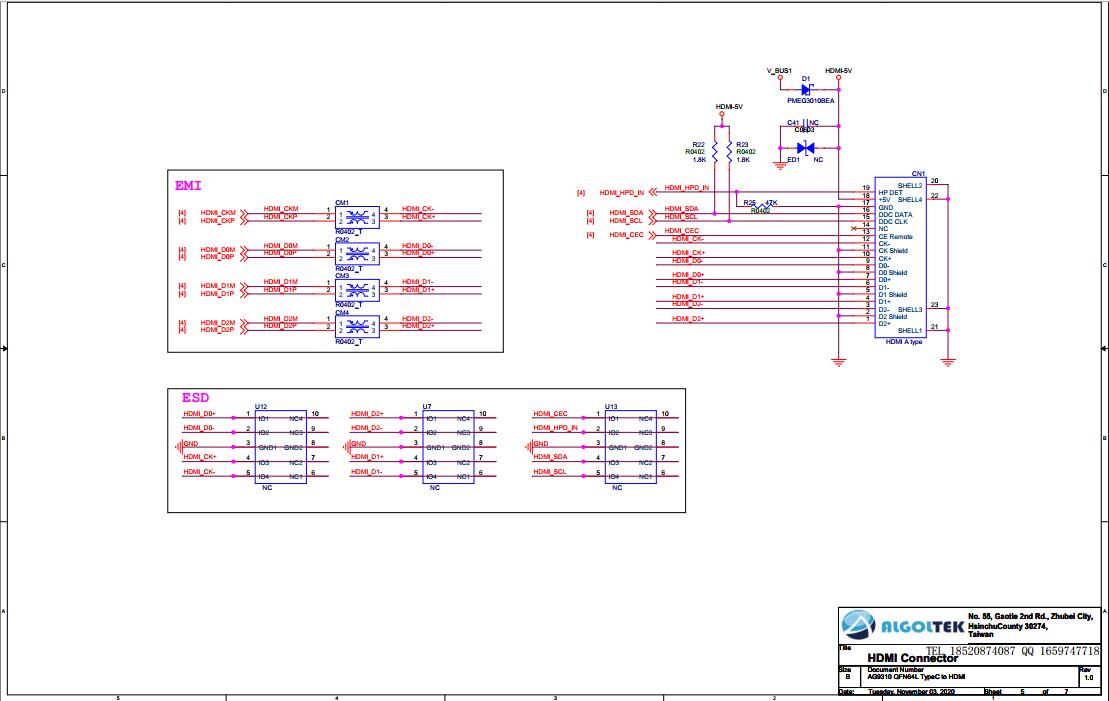Click the HP DET pin name on CN1

click(x=890, y=193)
